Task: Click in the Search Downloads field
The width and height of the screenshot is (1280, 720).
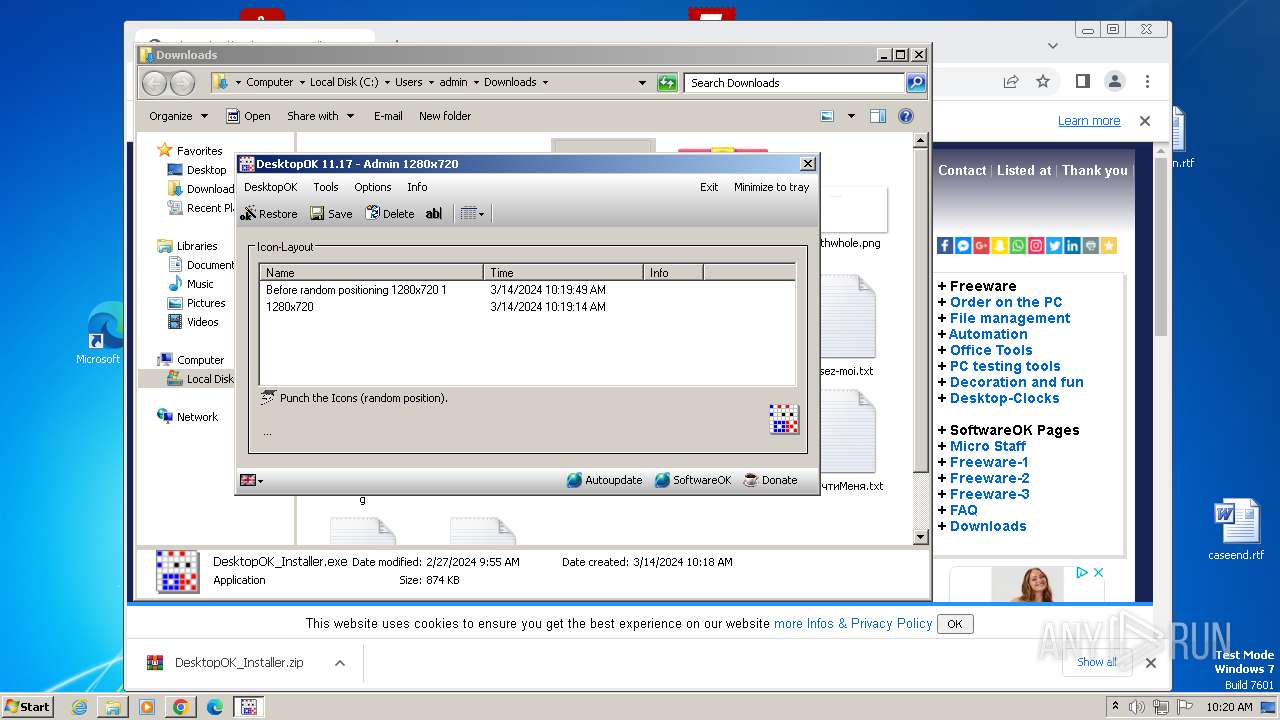Action: pos(795,83)
